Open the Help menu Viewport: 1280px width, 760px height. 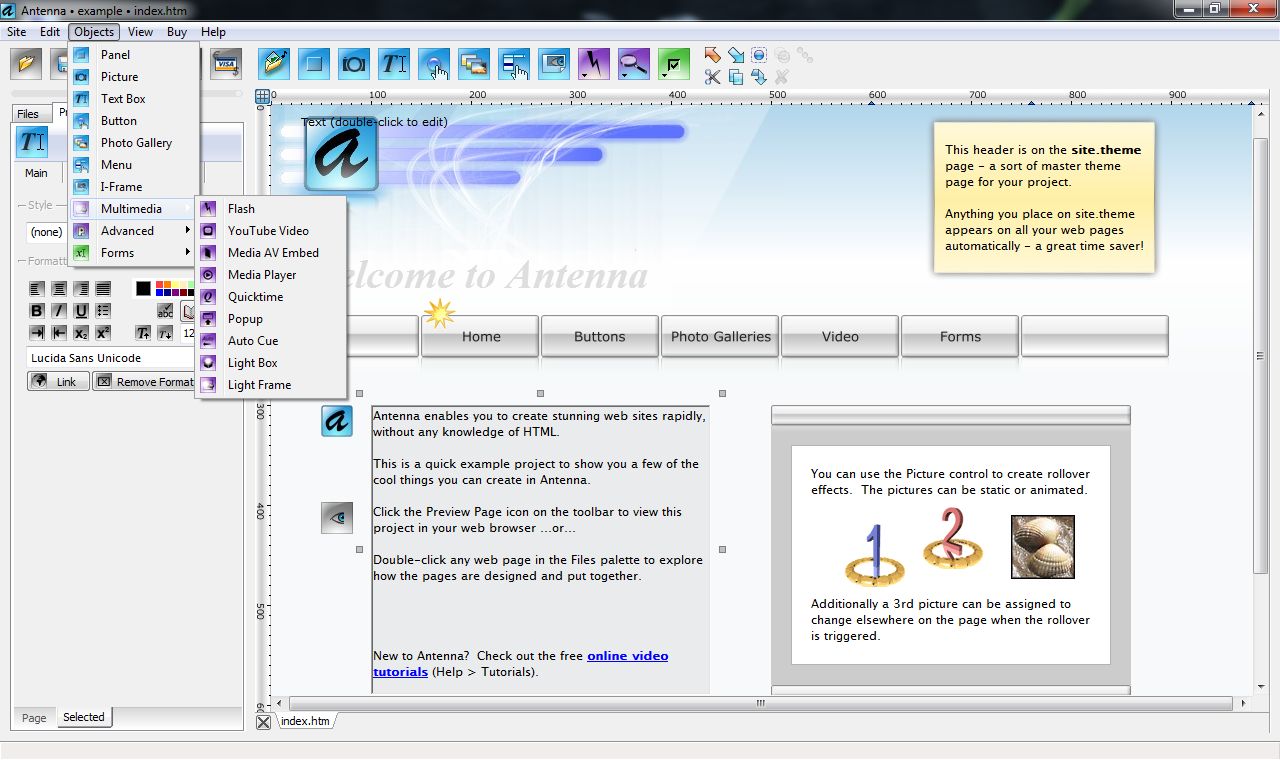[214, 32]
